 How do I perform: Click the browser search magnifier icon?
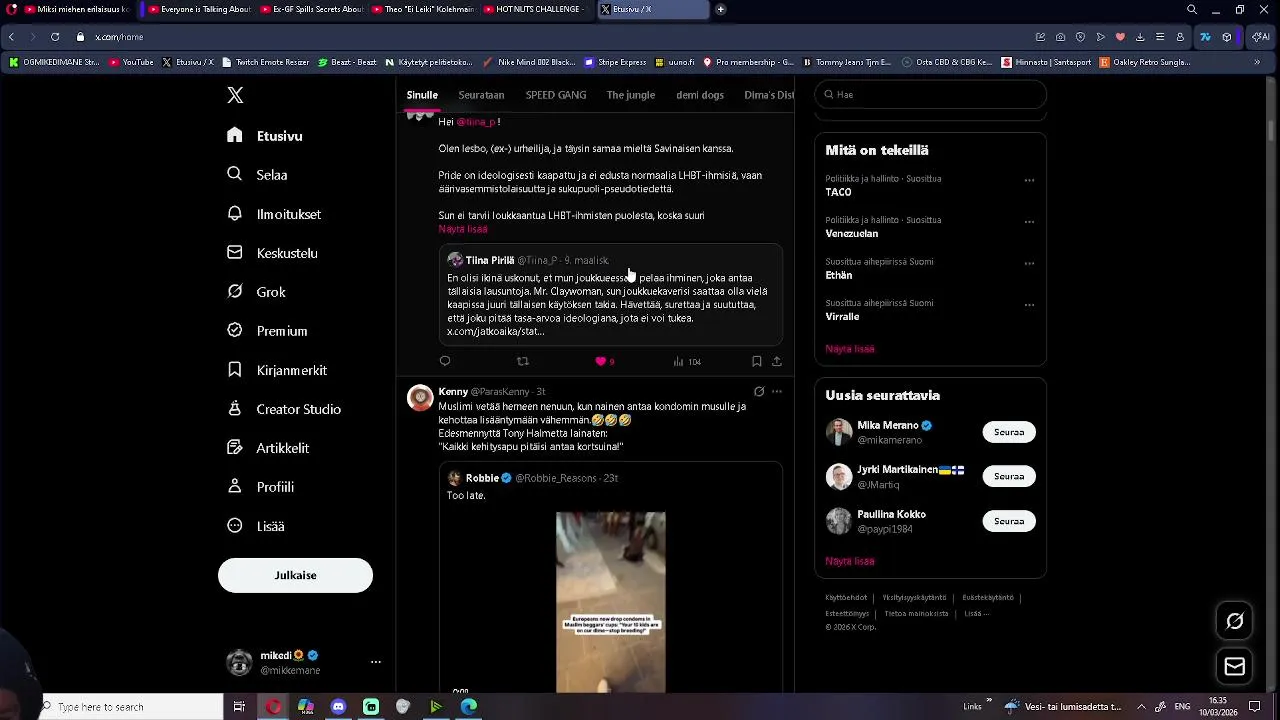coord(1192,9)
